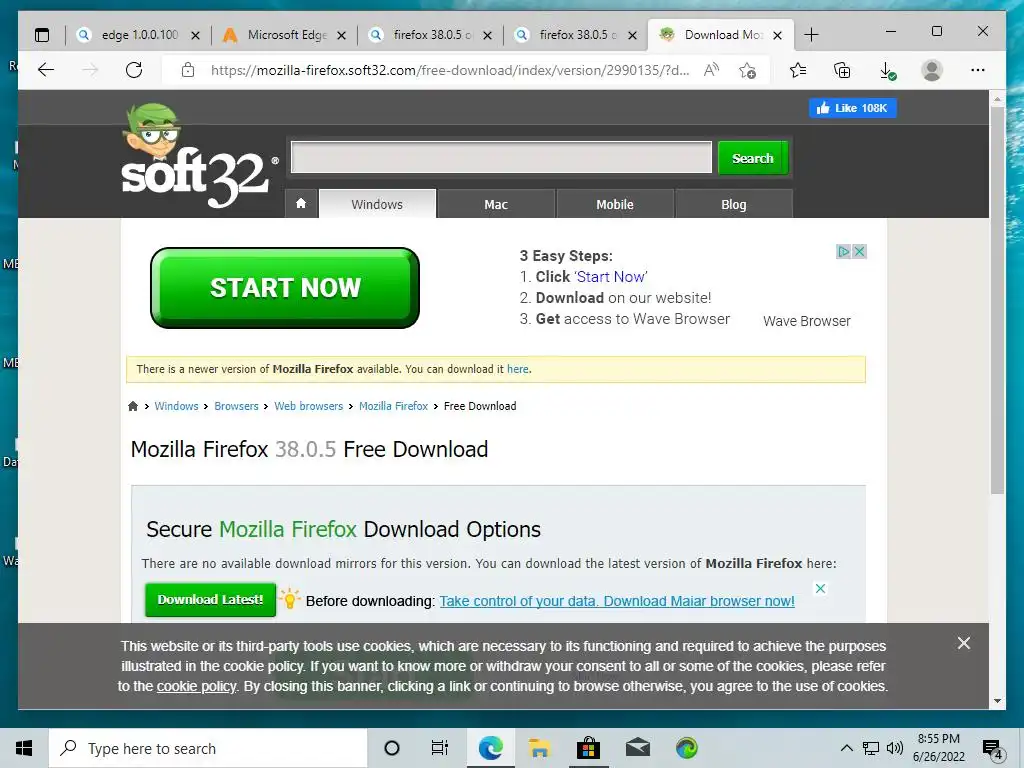
Task: Close the cookie notice banner
Action: [x=964, y=643]
